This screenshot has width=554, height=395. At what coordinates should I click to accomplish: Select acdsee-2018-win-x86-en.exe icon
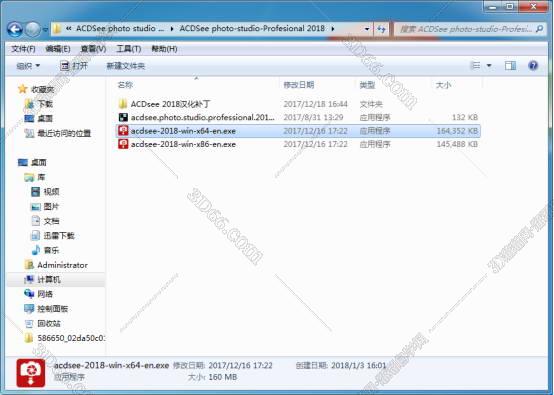coord(123,144)
